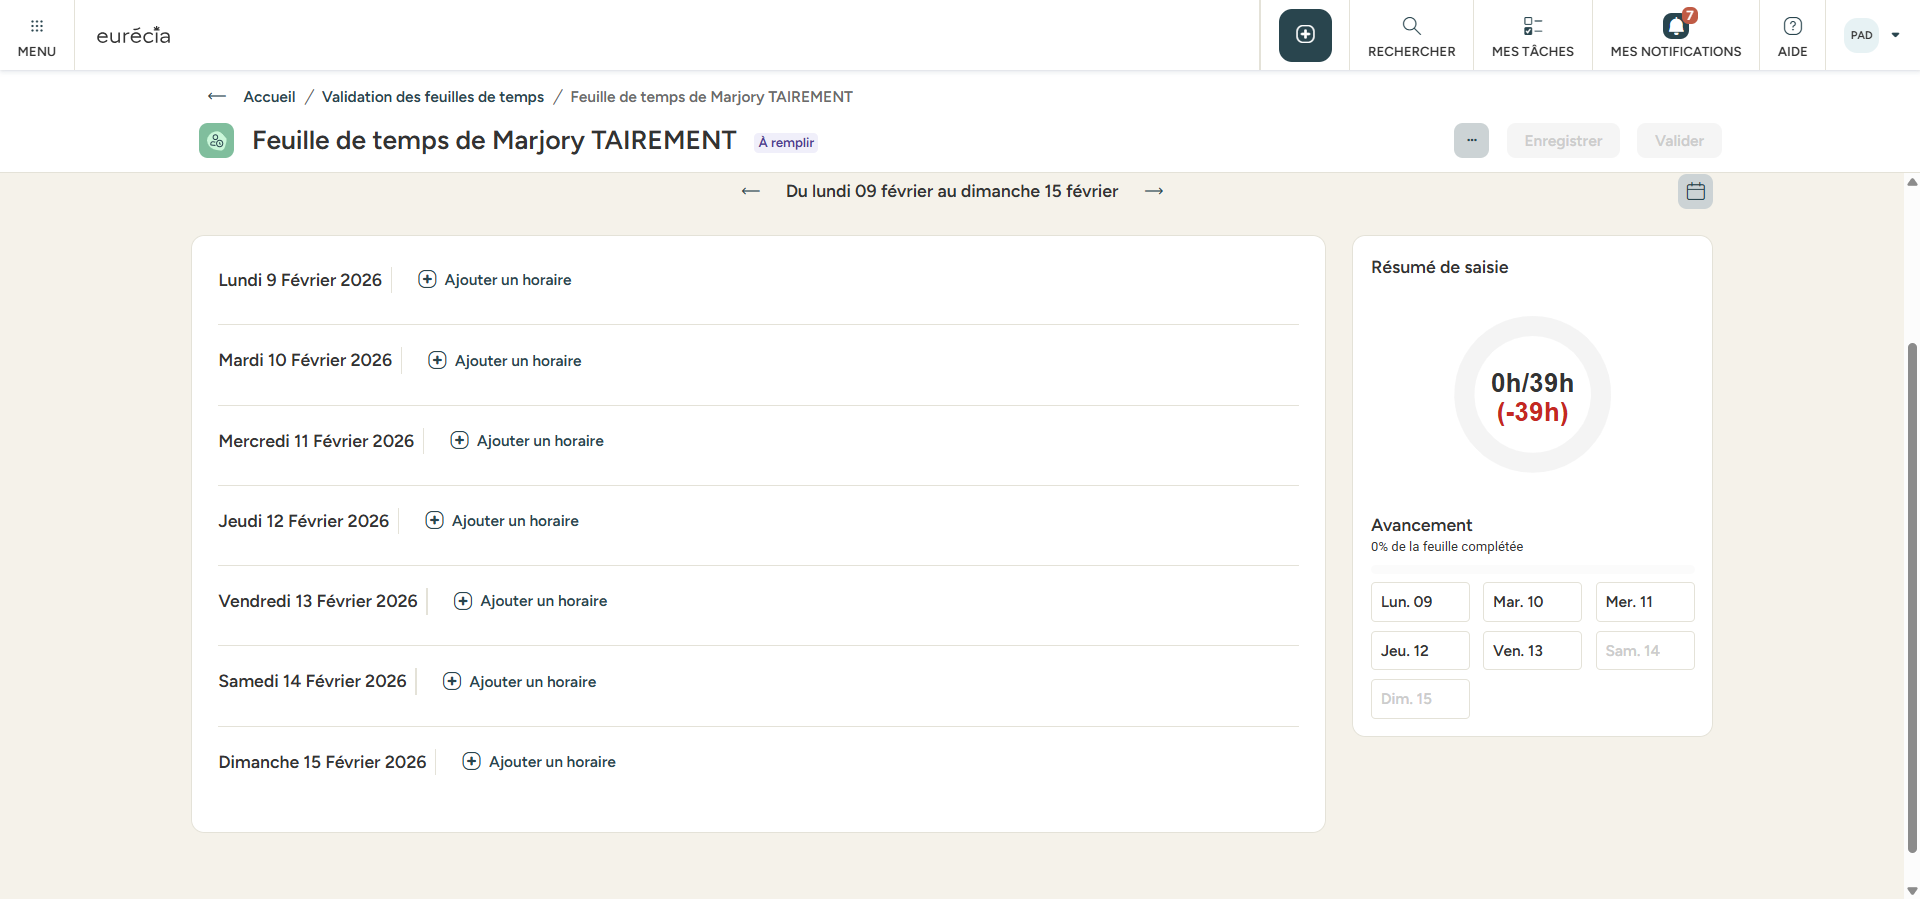
Task: Click the quick-add plus button in header
Action: [1305, 35]
